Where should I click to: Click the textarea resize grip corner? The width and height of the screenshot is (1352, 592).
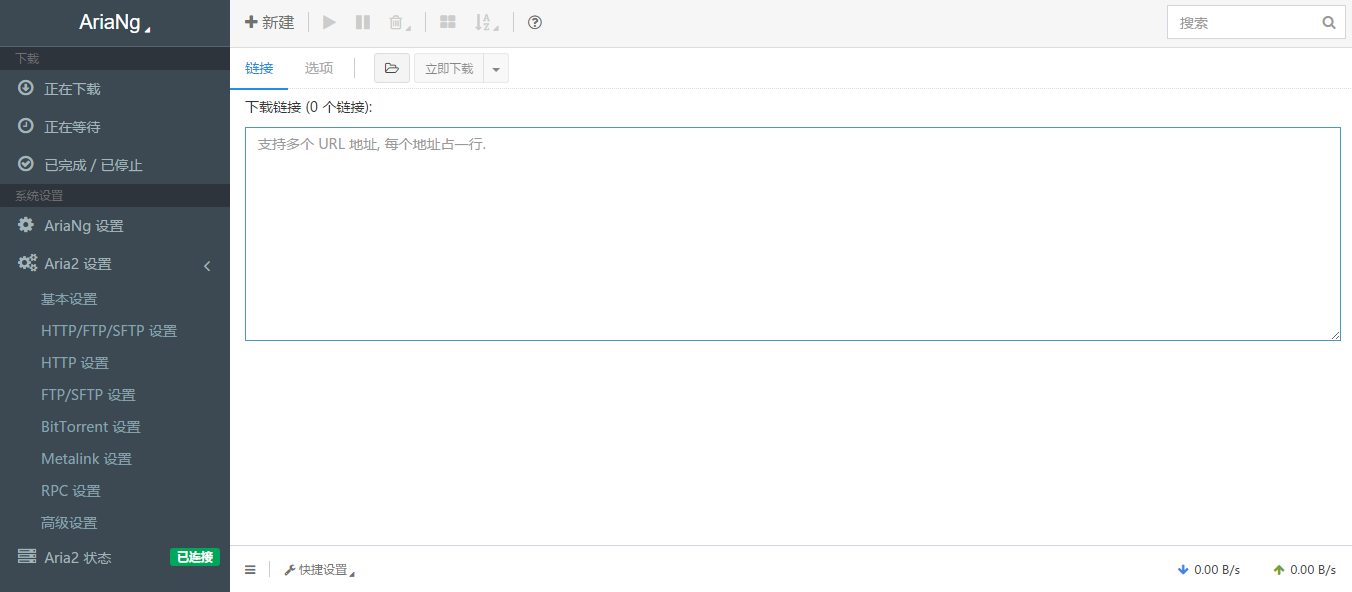coord(1335,335)
